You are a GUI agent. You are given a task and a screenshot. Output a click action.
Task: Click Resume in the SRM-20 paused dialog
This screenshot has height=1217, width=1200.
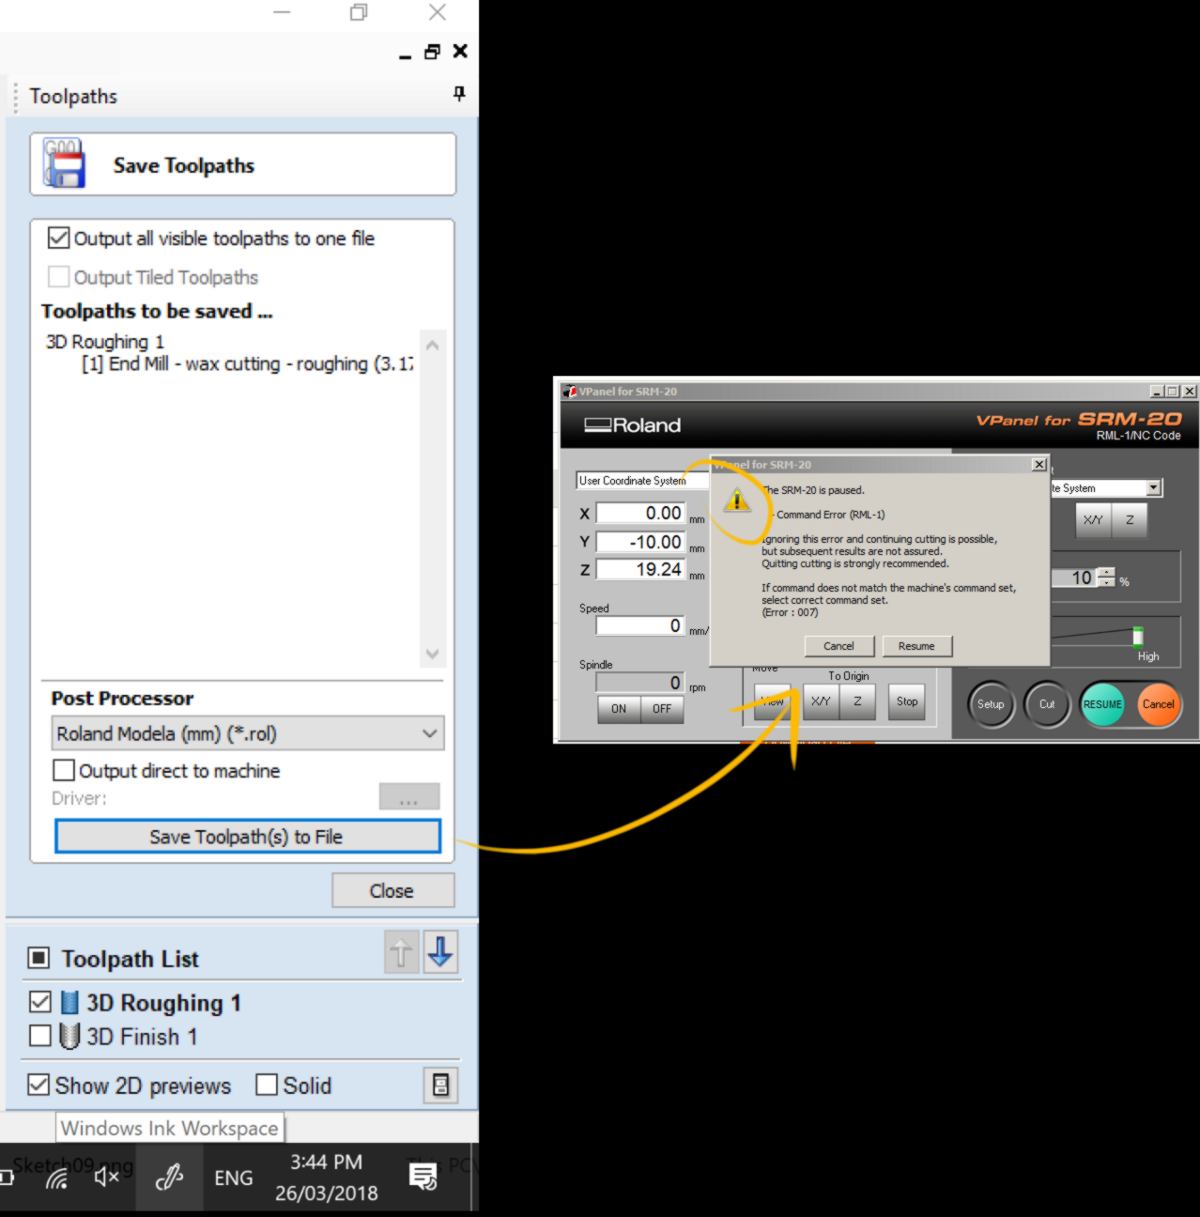coord(916,646)
